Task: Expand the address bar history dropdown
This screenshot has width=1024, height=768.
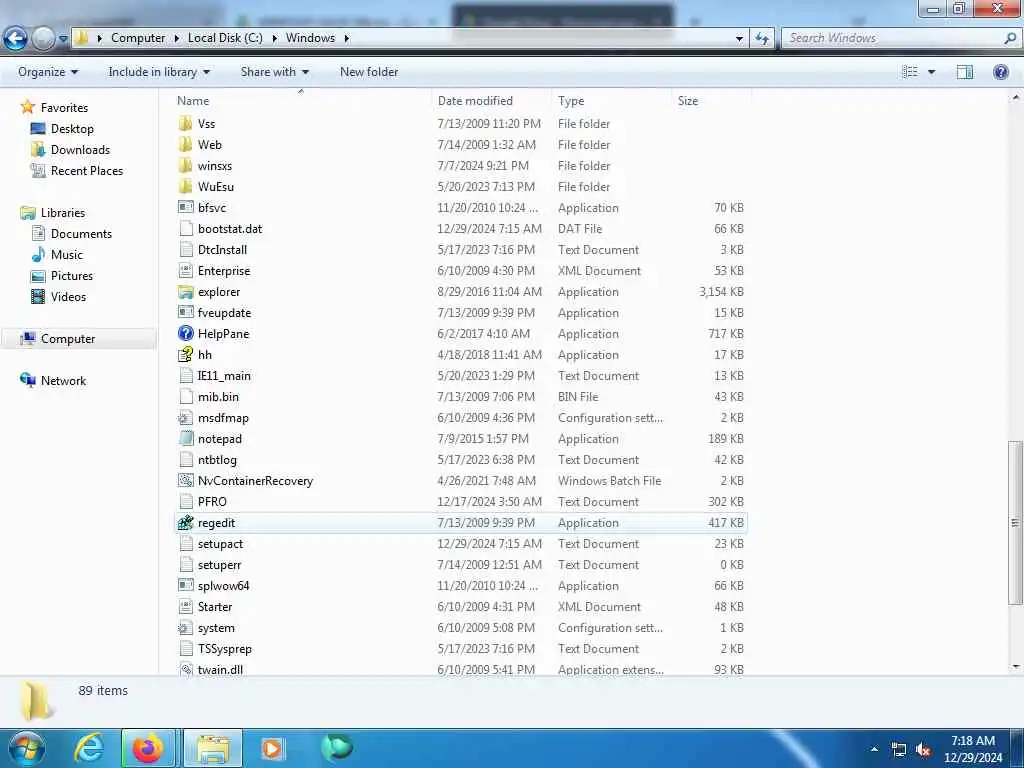Action: click(x=739, y=39)
